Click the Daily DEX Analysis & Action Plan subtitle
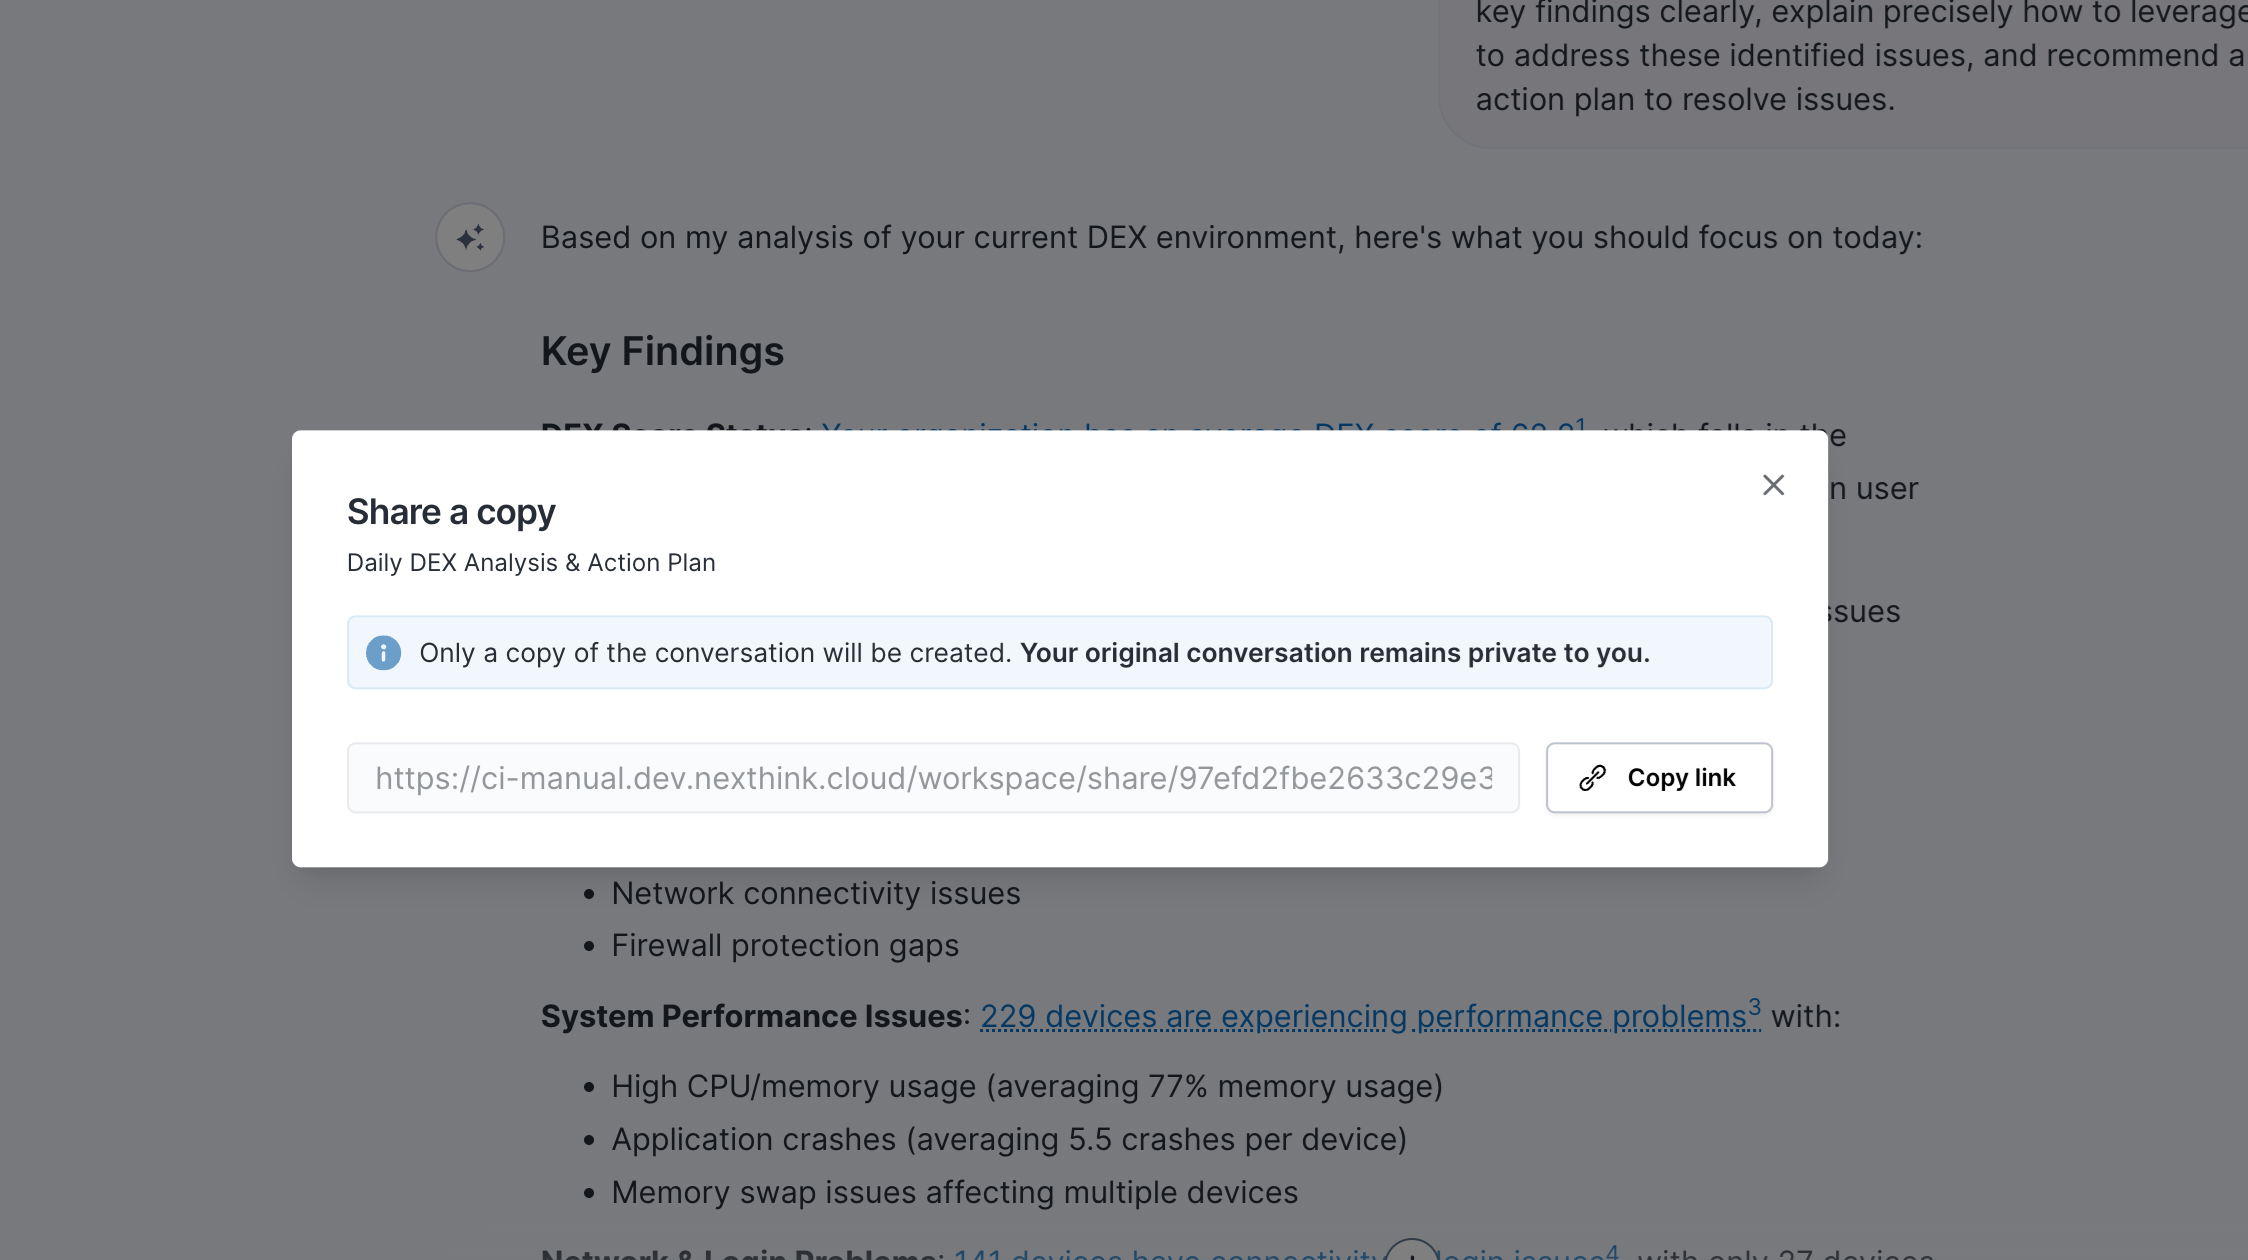 click(531, 563)
